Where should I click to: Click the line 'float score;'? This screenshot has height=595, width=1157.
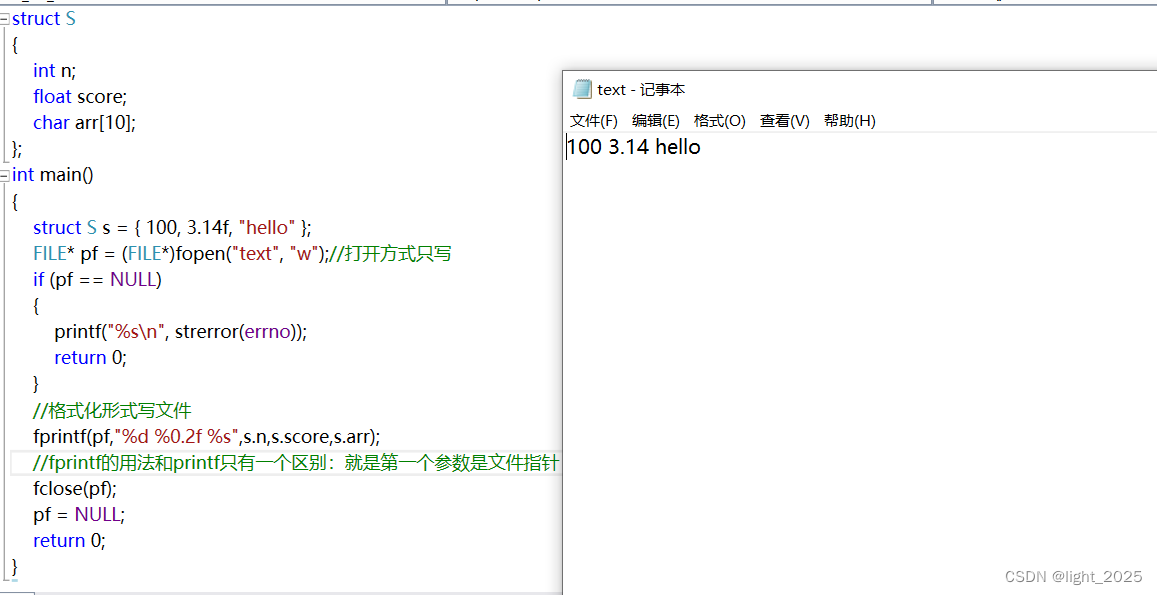(80, 97)
